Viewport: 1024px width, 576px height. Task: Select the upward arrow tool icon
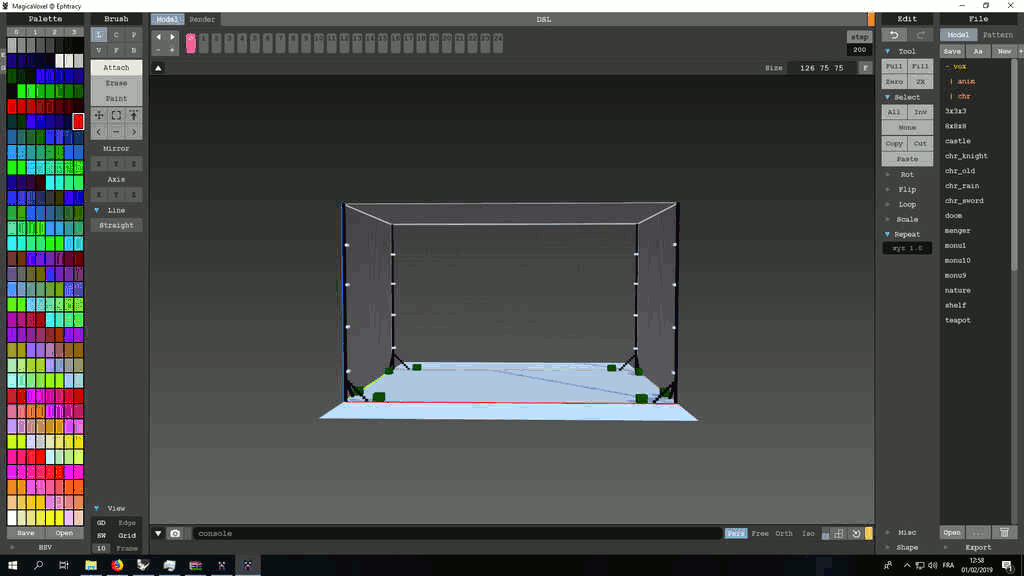[134, 115]
